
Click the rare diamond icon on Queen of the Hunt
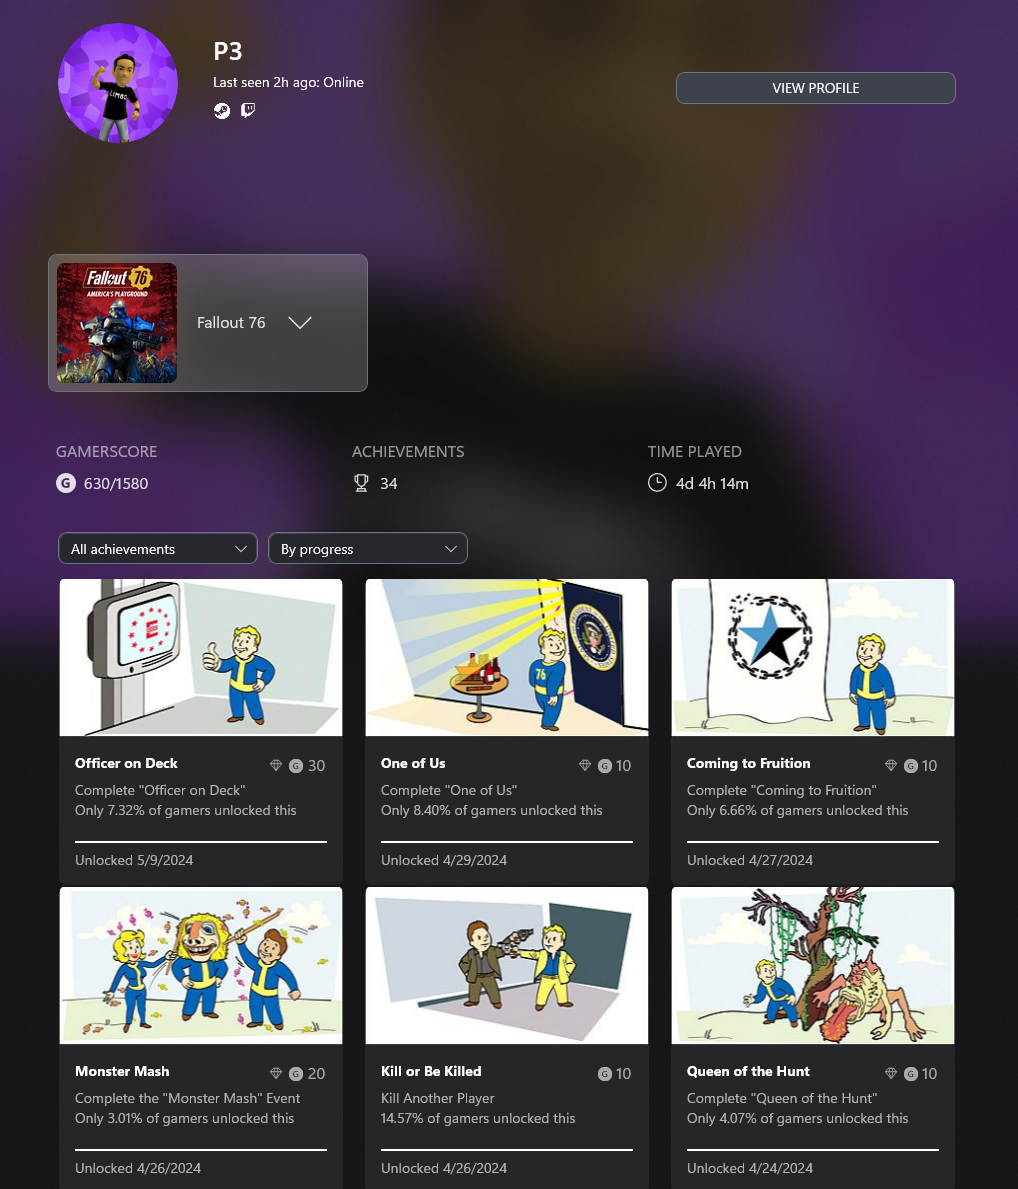pyautogui.click(x=891, y=1073)
